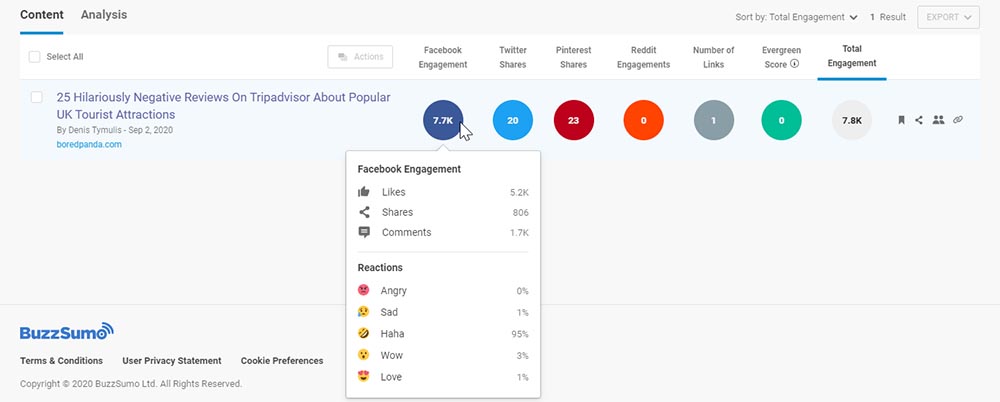Click the BuzzSumo logo in footer

click(67, 331)
